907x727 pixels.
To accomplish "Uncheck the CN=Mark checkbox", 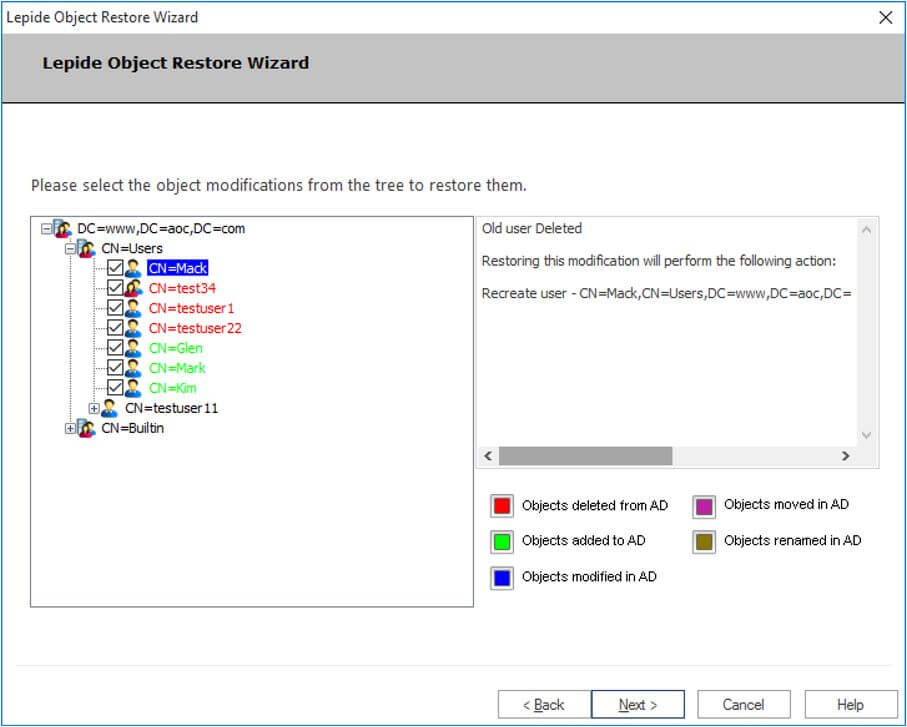I will (x=115, y=368).
